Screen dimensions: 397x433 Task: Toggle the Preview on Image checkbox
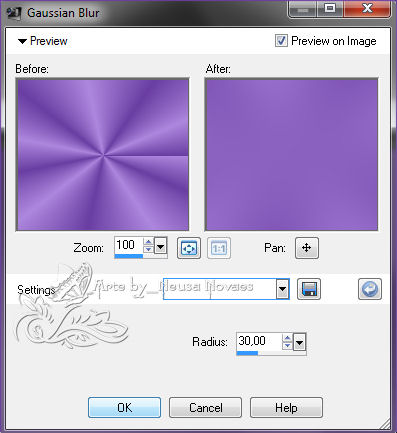[x=281, y=41]
